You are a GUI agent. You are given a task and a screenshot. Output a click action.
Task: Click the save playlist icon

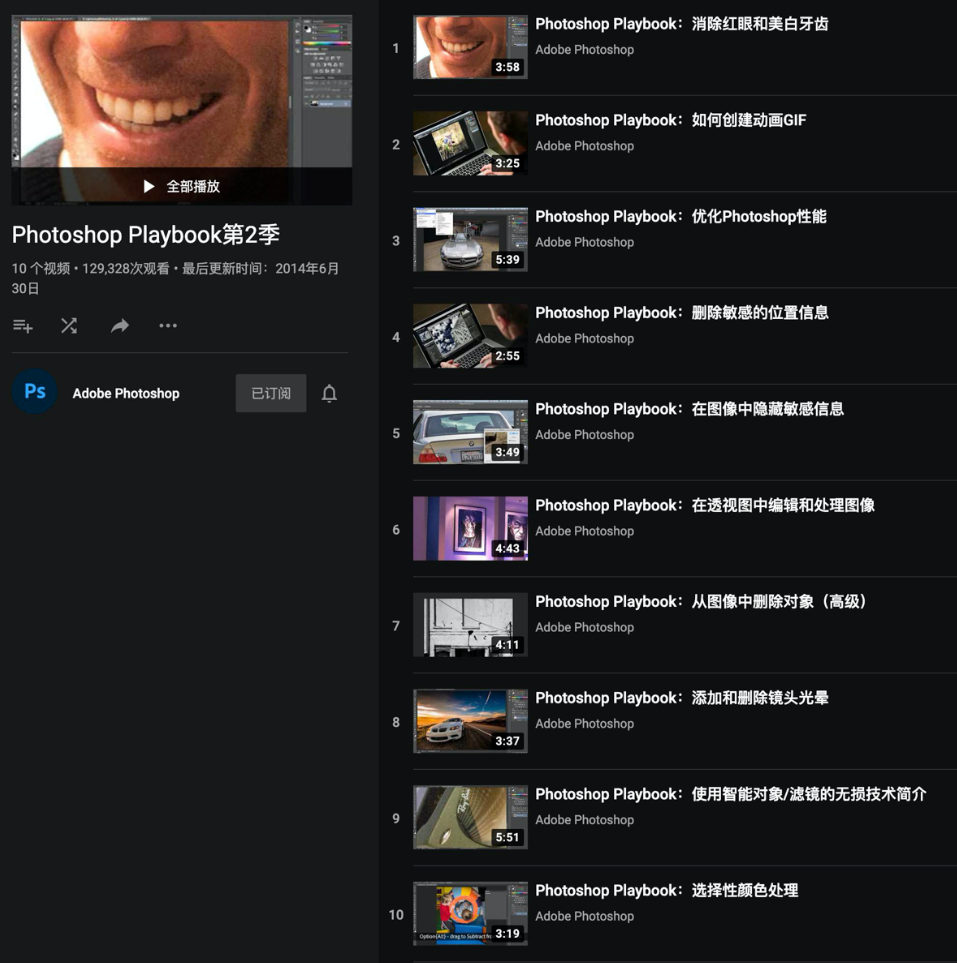pyautogui.click(x=23, y=326)
